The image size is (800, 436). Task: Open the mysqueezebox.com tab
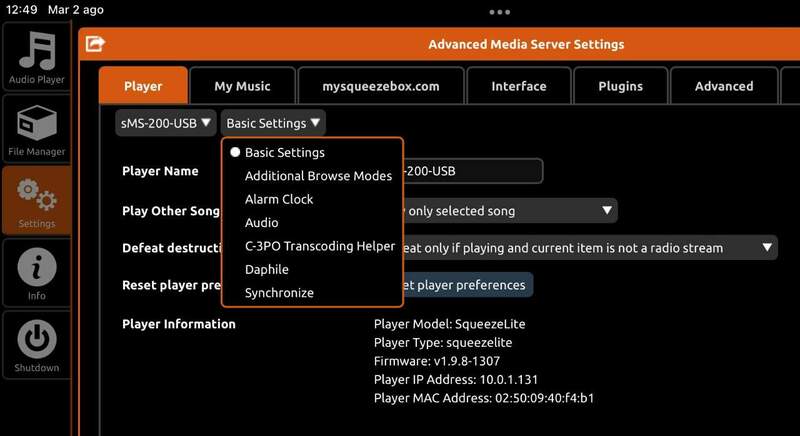click(x=381, y=86)
